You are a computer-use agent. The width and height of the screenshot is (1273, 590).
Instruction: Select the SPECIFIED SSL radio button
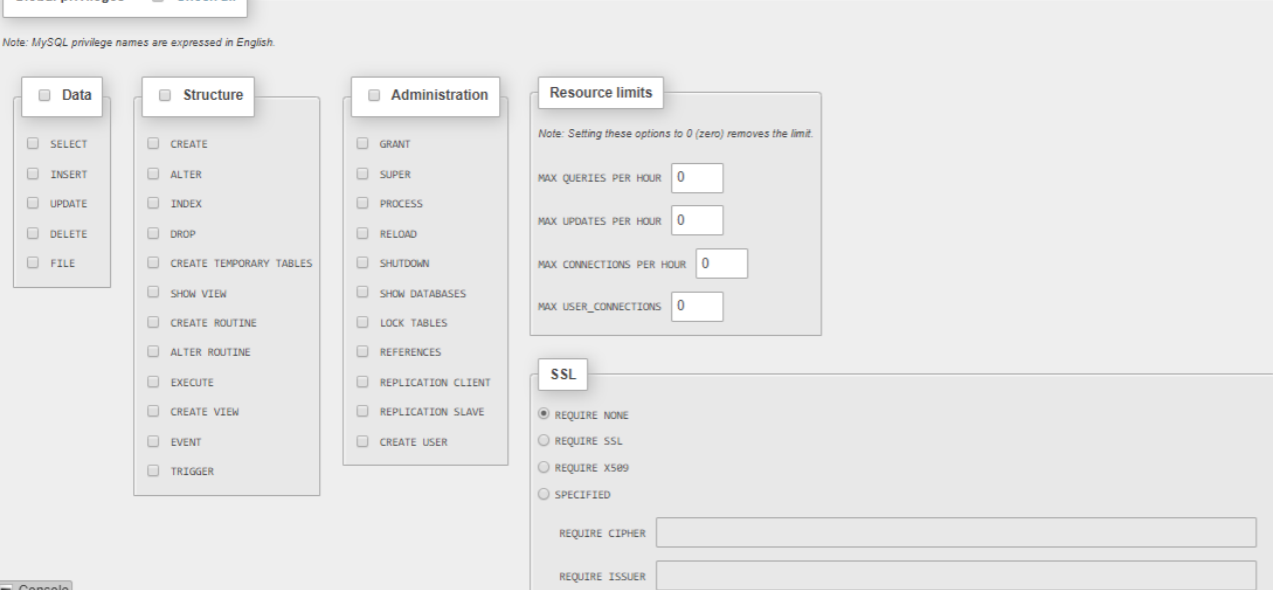click(x=544, y=493)
